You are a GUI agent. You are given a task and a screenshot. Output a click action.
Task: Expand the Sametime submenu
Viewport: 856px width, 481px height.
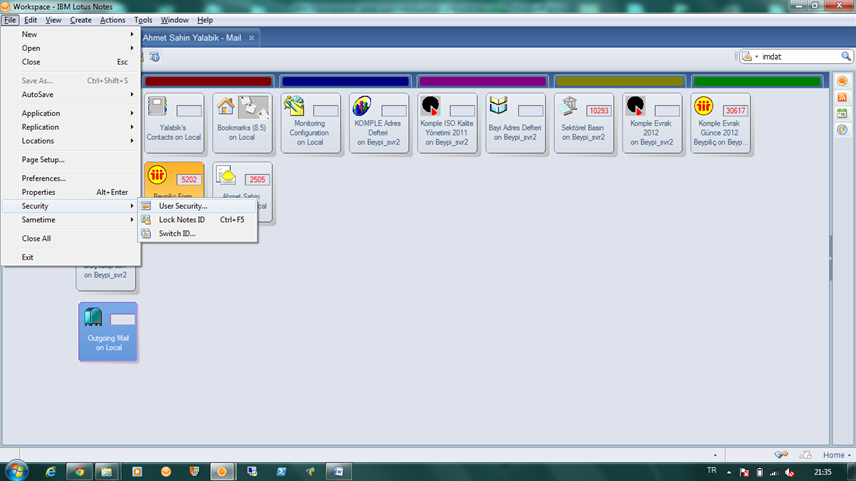click(x=71, y=219)
